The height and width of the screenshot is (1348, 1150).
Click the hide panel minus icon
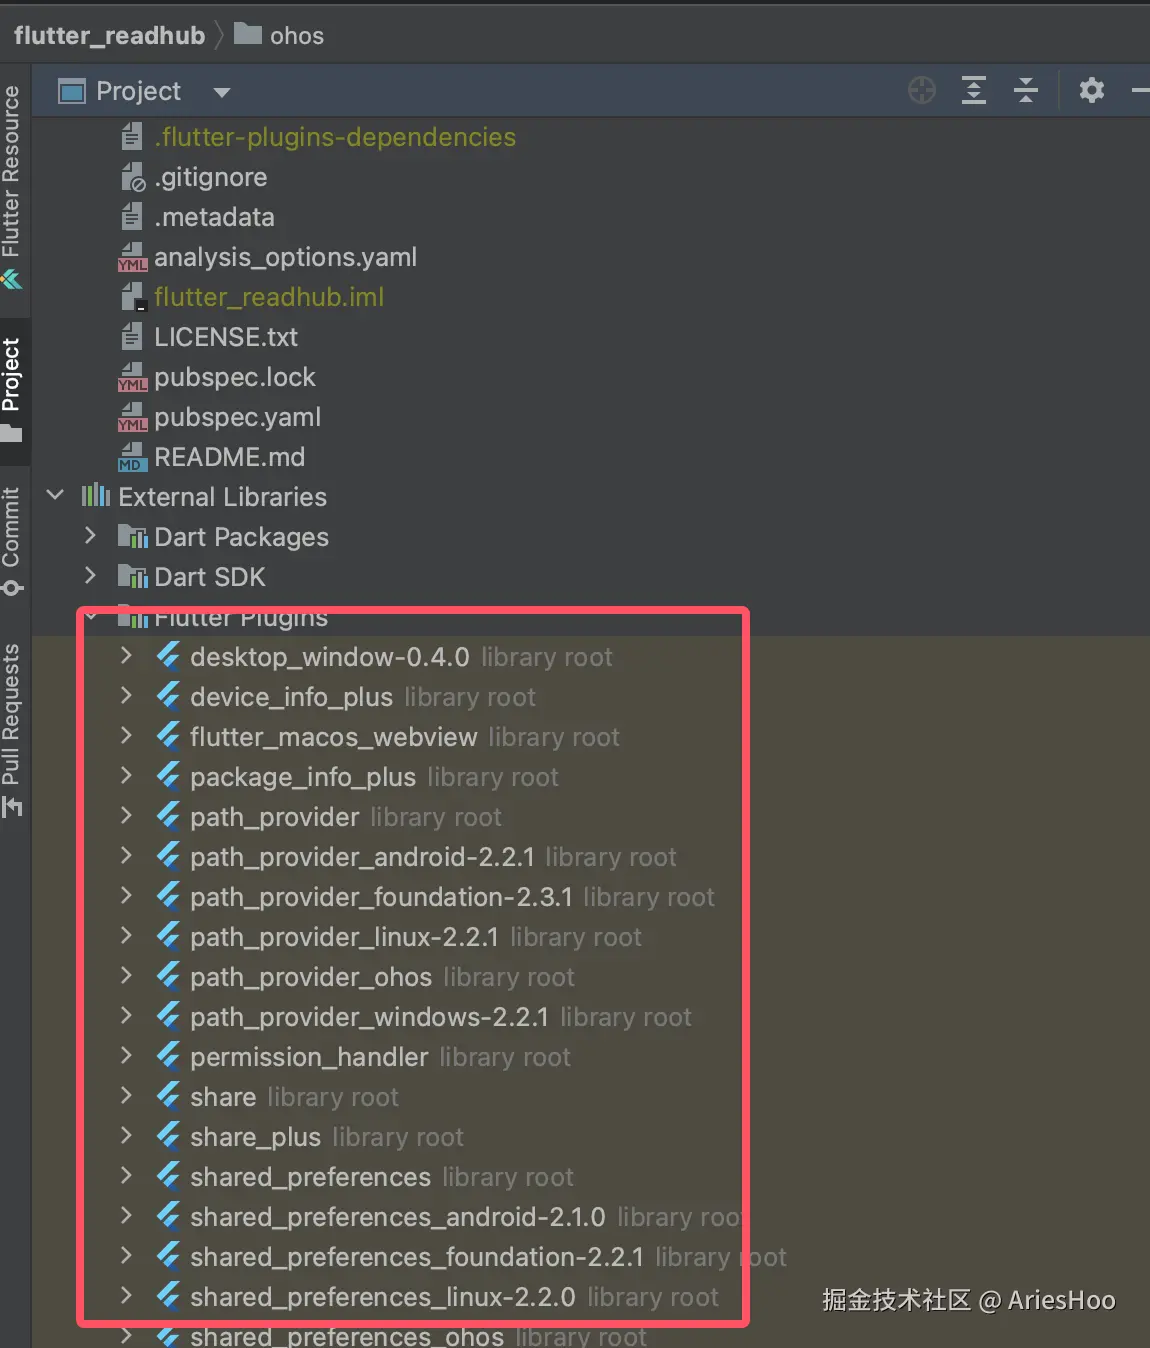(x=1140, y=91)
